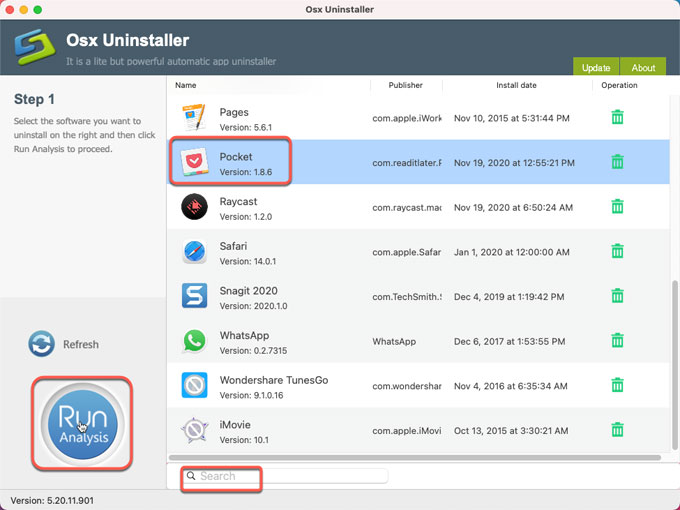The height and width of the screenshot is (510, 680).
Task: Click the horizontal scrollbar below app list
Action: (x=415, y=458)
